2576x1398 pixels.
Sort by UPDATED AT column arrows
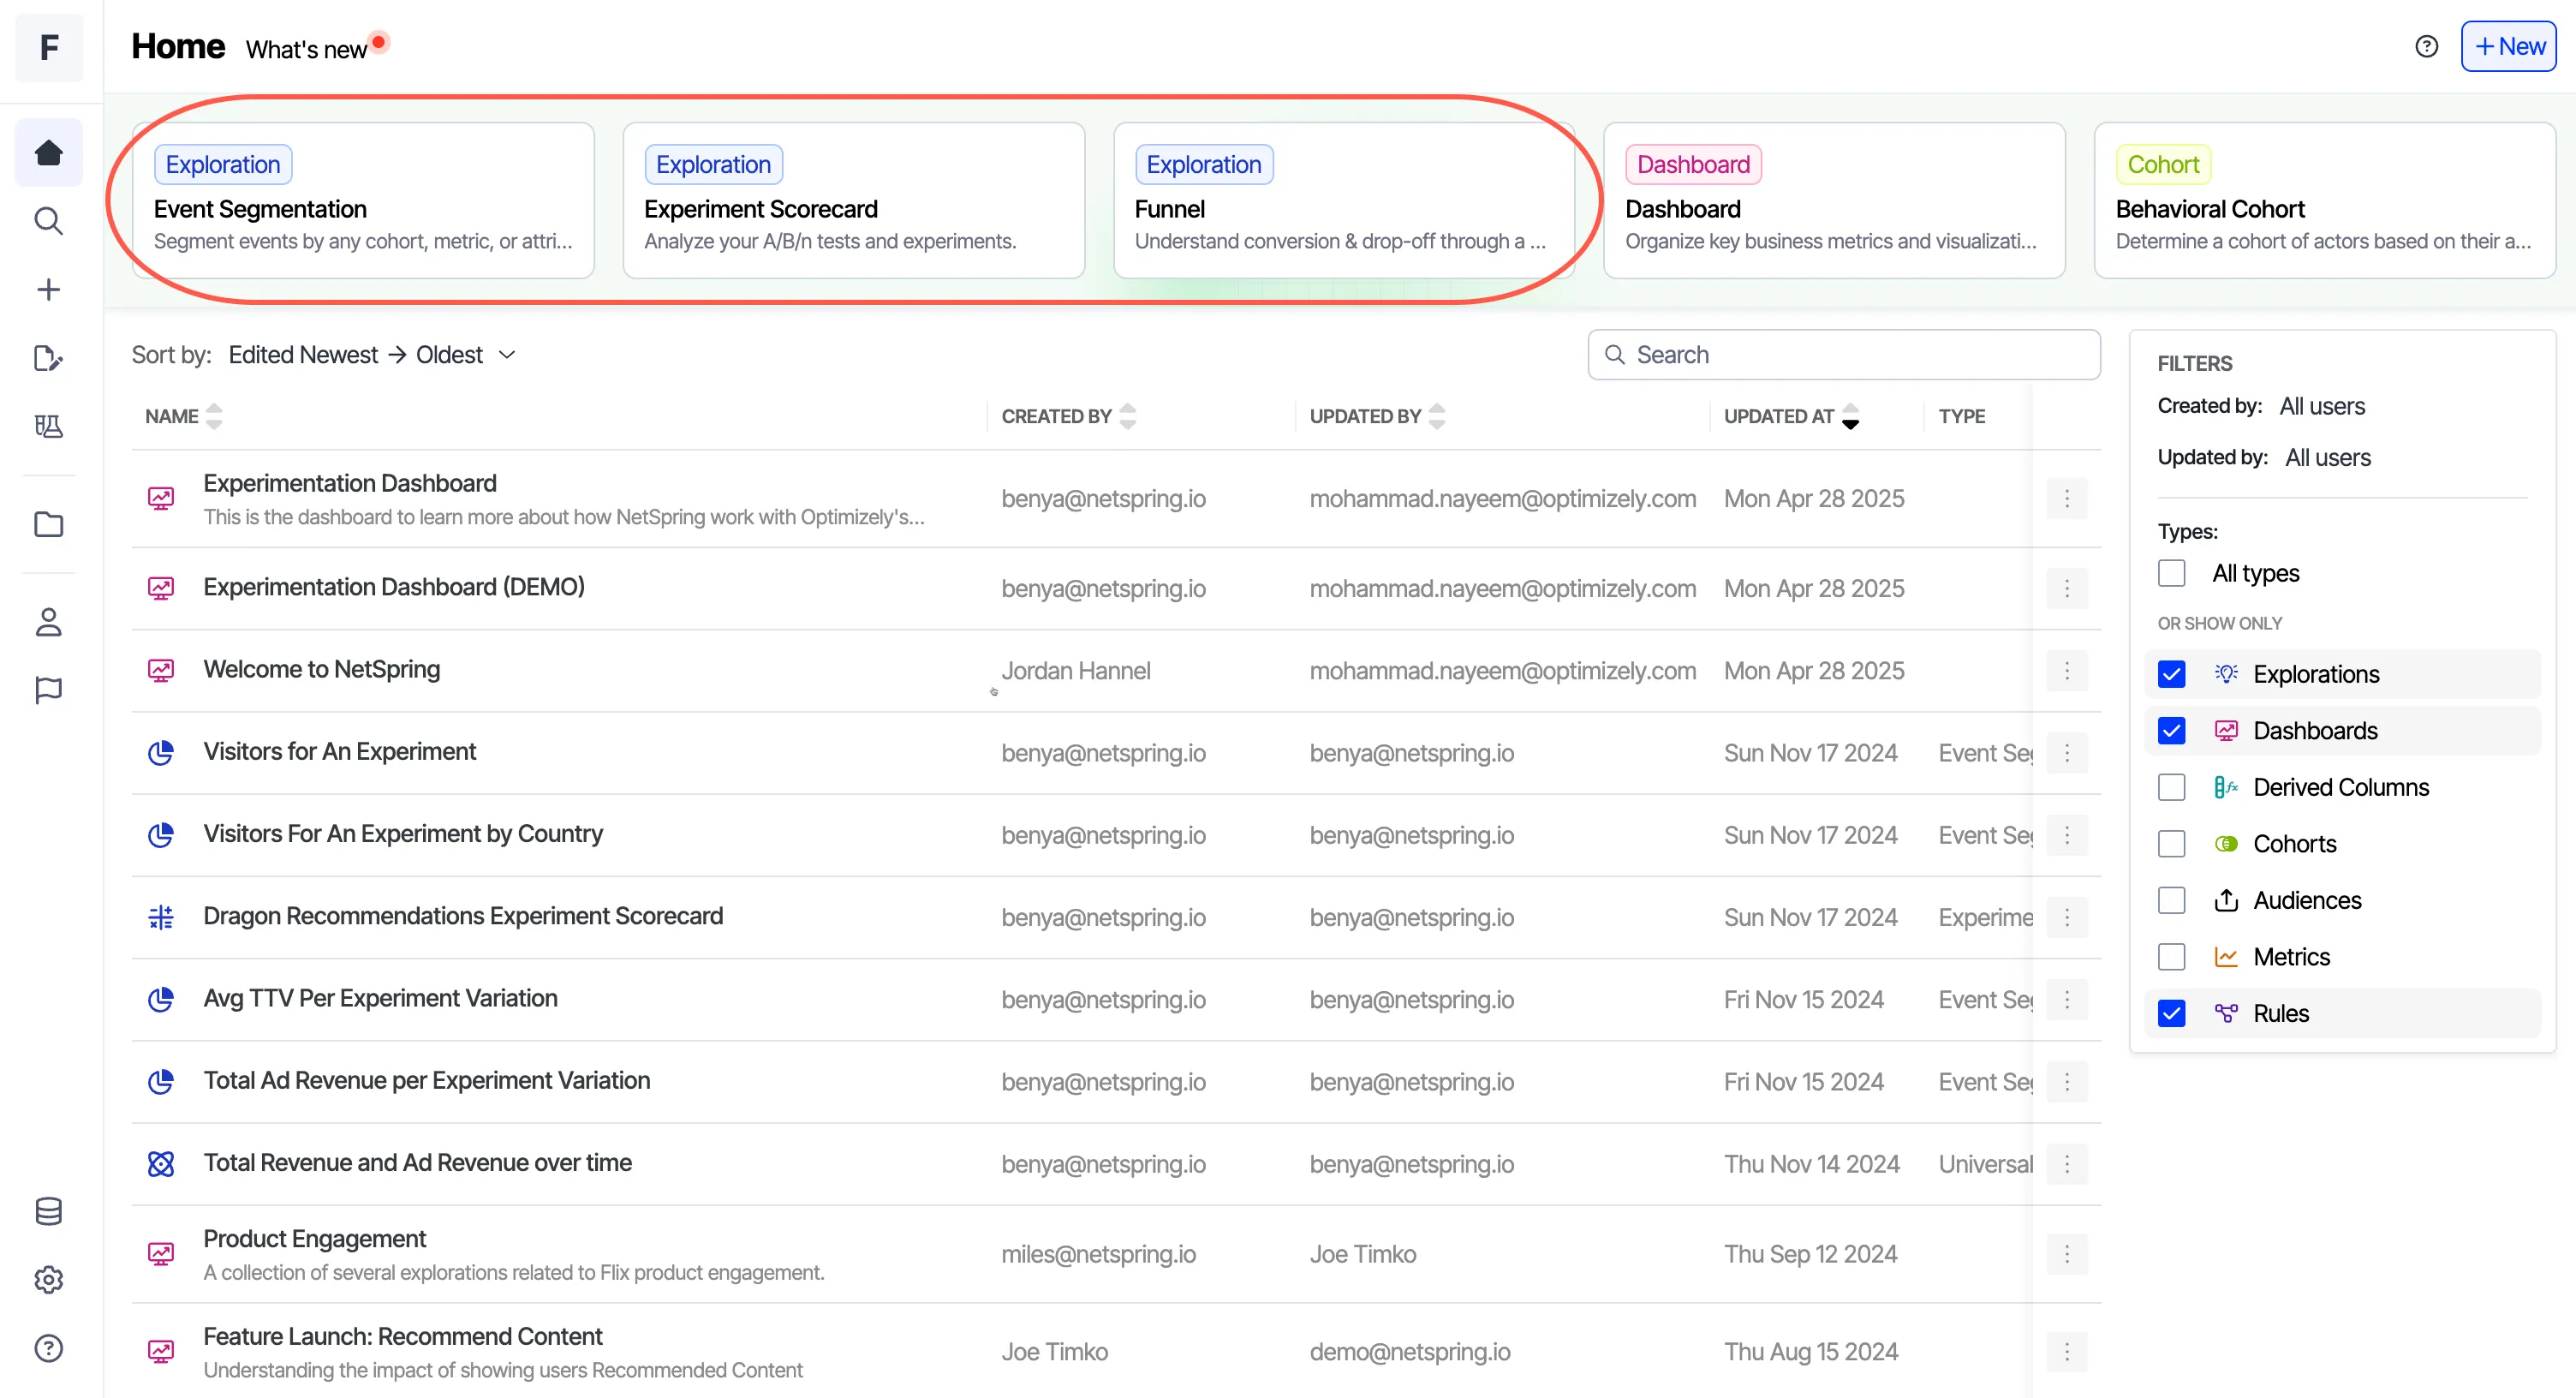coord(1851,416)
